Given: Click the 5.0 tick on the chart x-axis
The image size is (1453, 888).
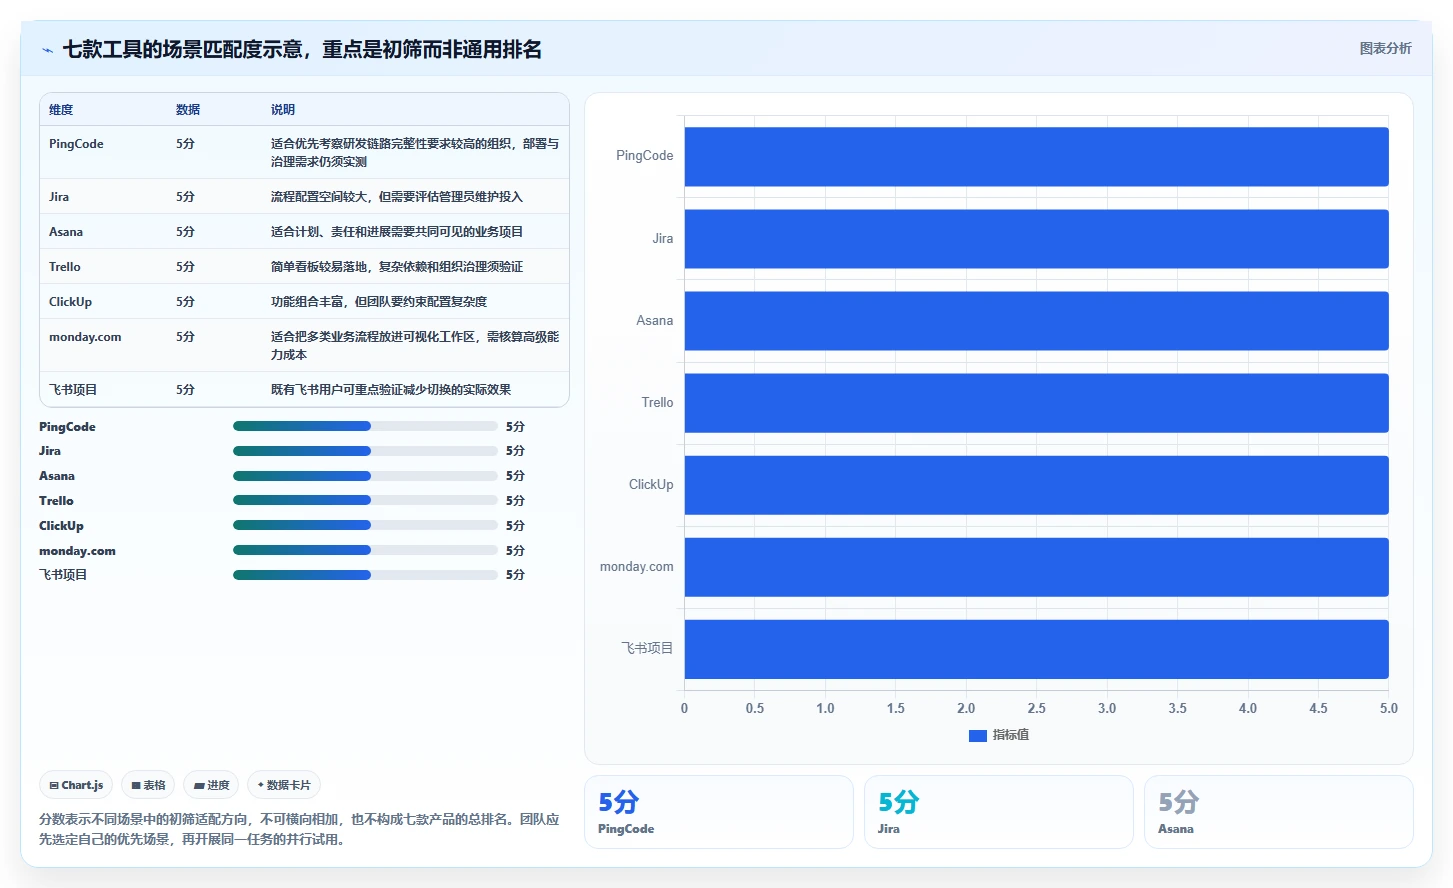Looking at the screenshot, I should [1389, 708].
